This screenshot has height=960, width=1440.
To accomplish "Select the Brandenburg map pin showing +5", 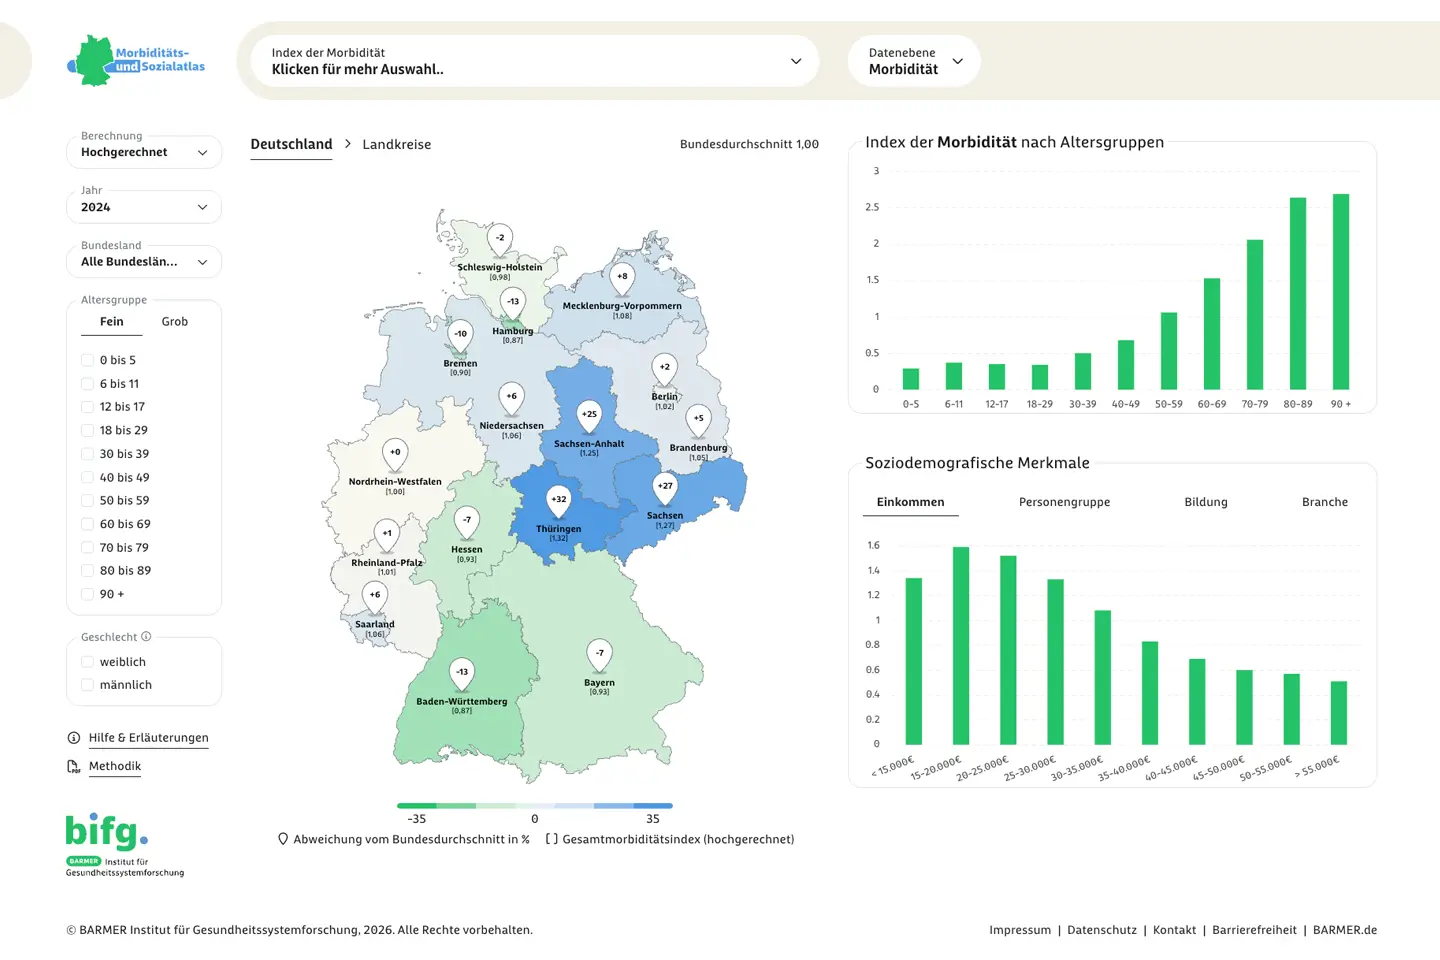I will pyautogui.click(x=698, y=421).
